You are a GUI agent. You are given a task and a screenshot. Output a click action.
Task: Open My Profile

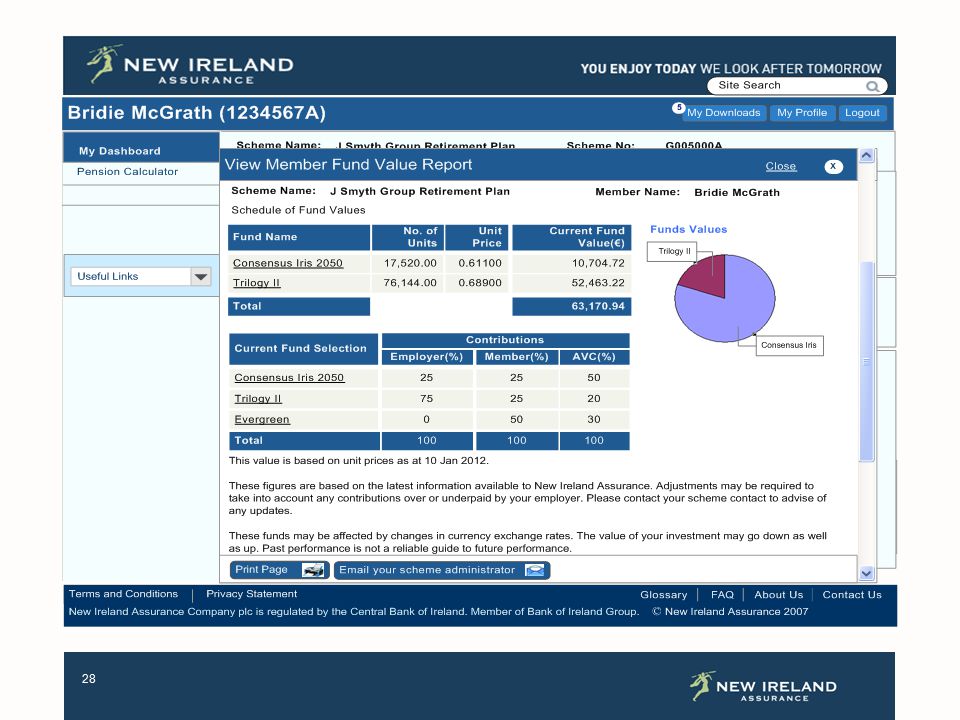tap(802, 113)
